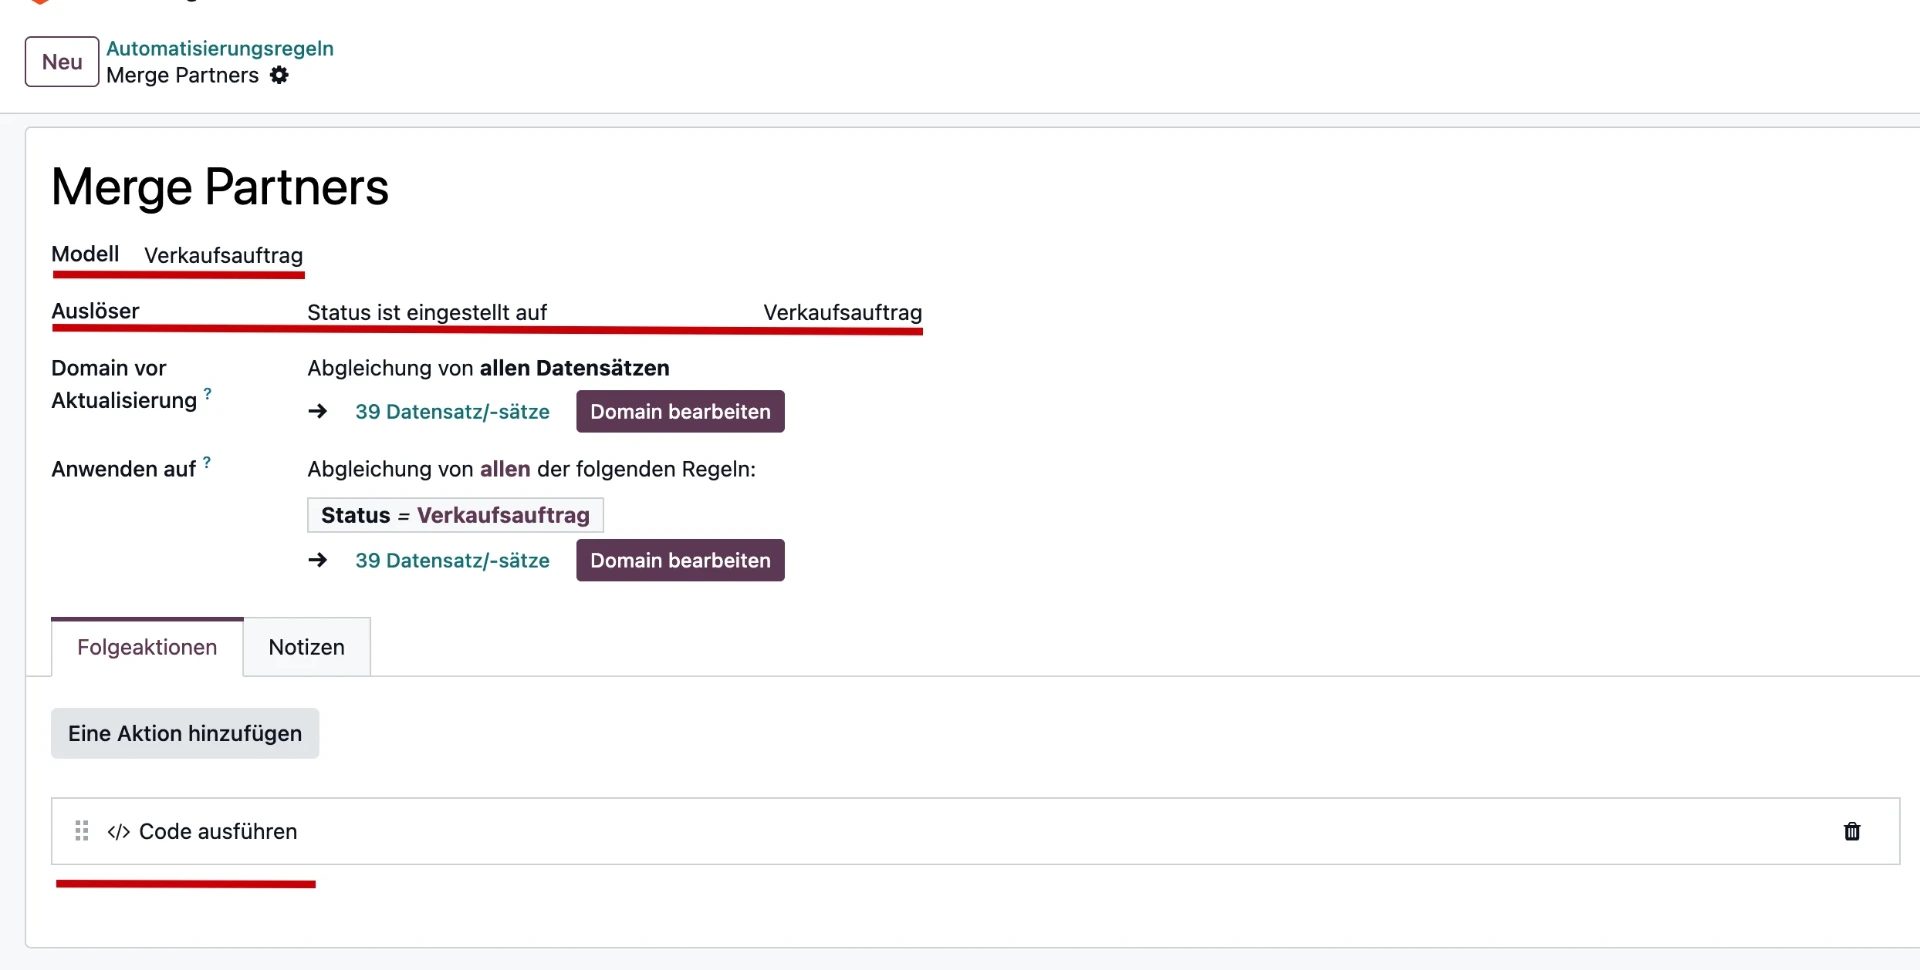Image resolution: width=1920 pixels, height=970 pixels.
Task: Select the Folgeaktionen tab
Action: [x=147, y=647]
